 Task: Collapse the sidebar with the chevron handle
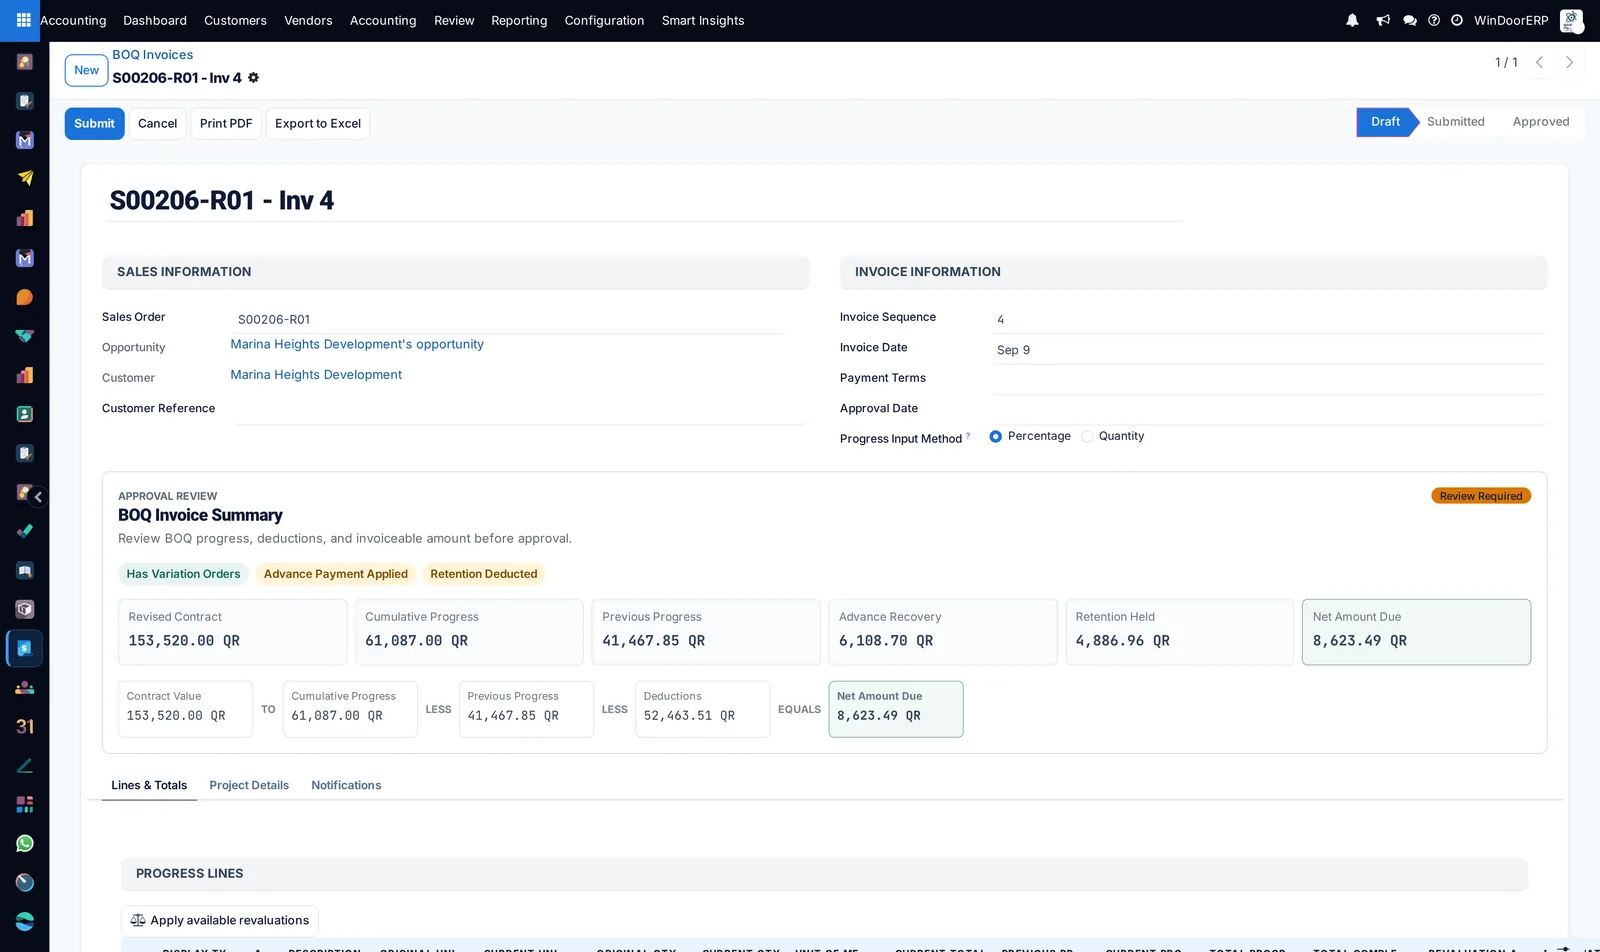click(38, 497)
